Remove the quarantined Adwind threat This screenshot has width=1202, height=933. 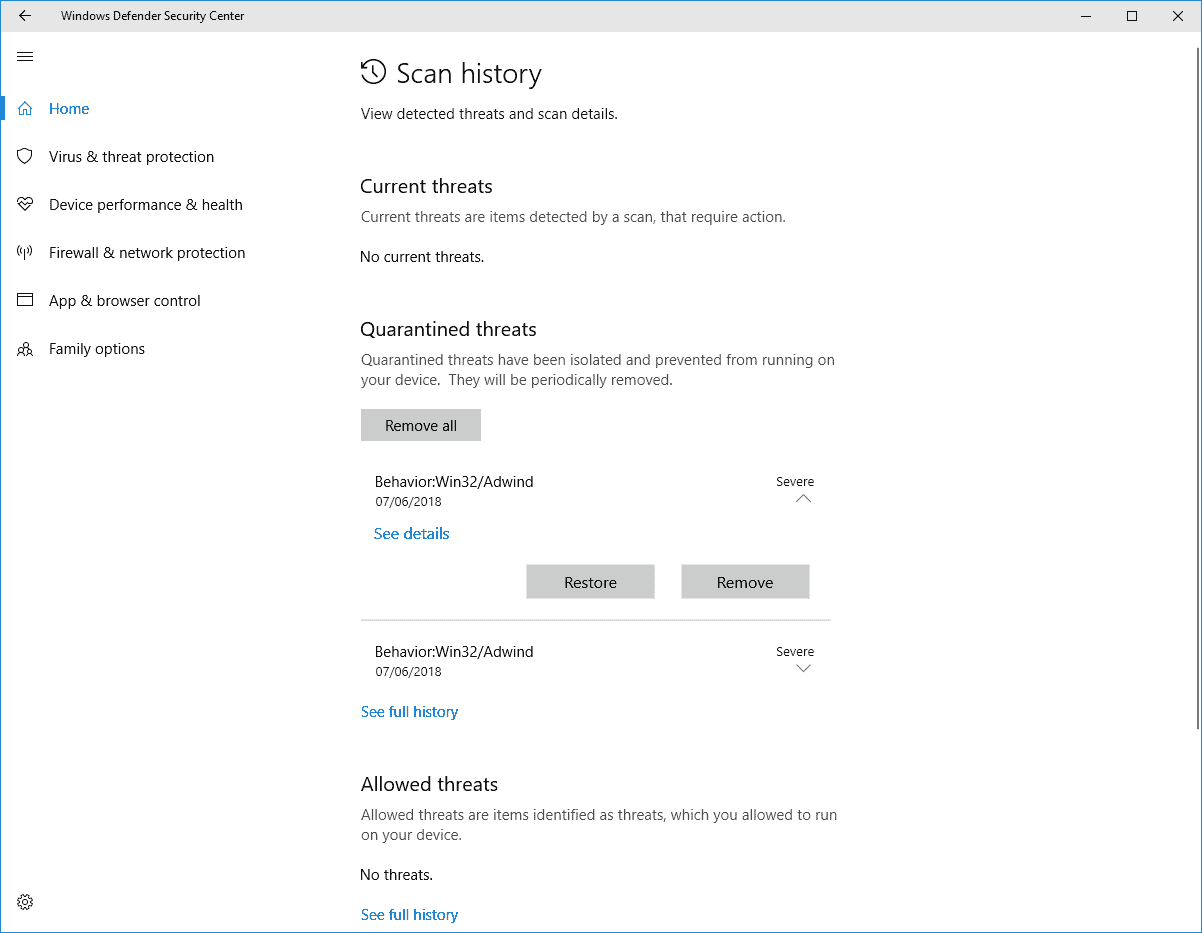point(745,582)
